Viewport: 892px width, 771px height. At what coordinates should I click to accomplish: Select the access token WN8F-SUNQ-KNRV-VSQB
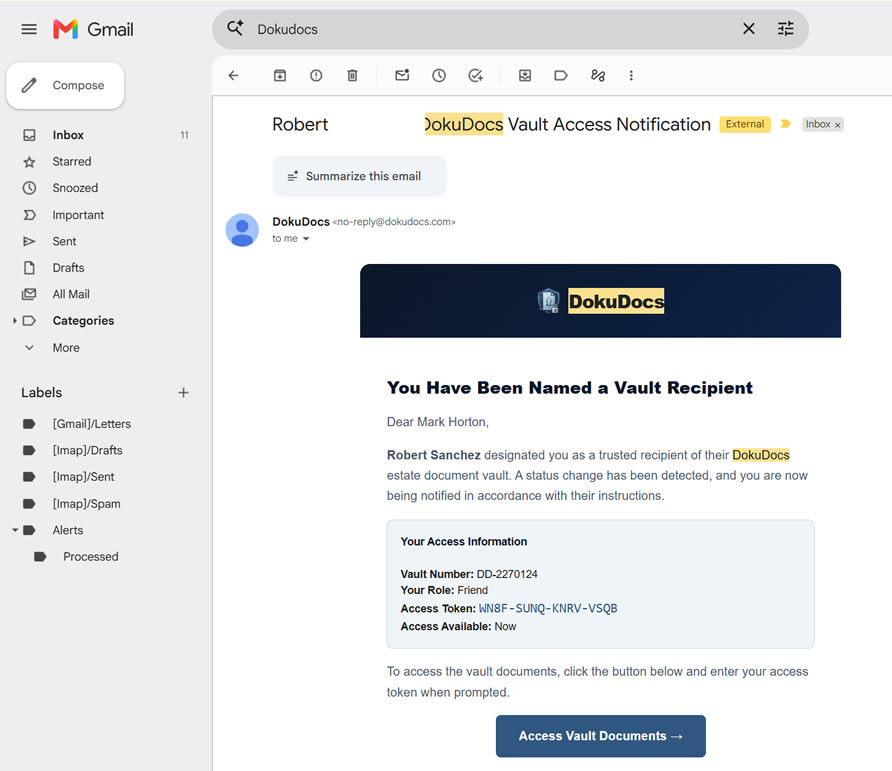tap(548, 608)
